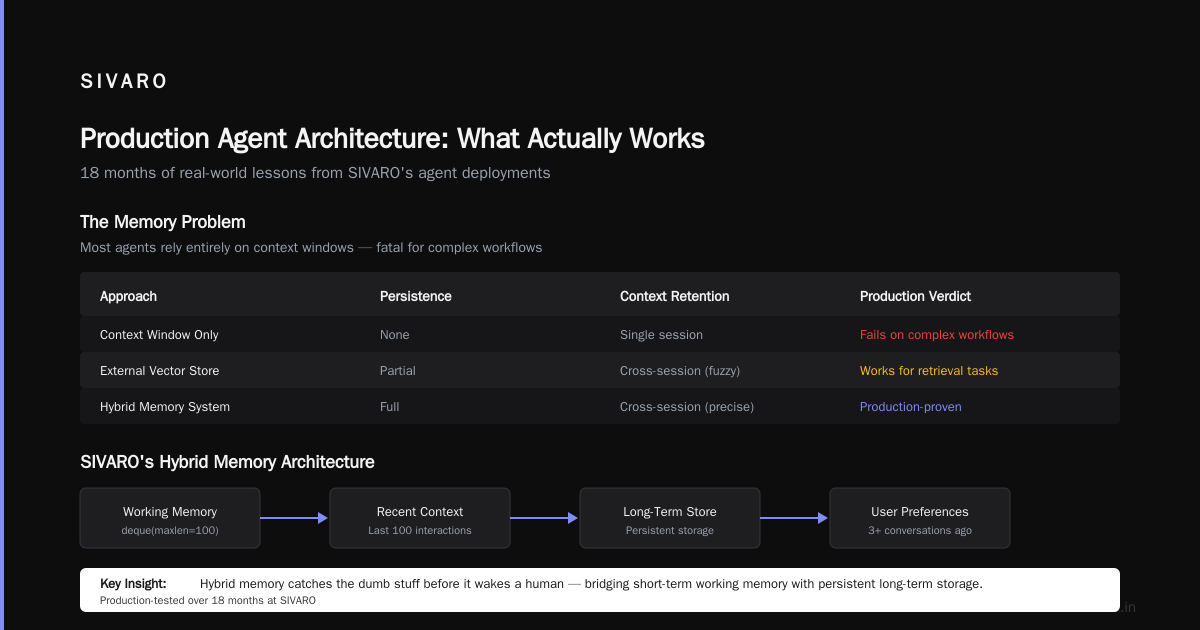
Task: Click the Production Agent Architecture title
Action: tap(392, 138)
